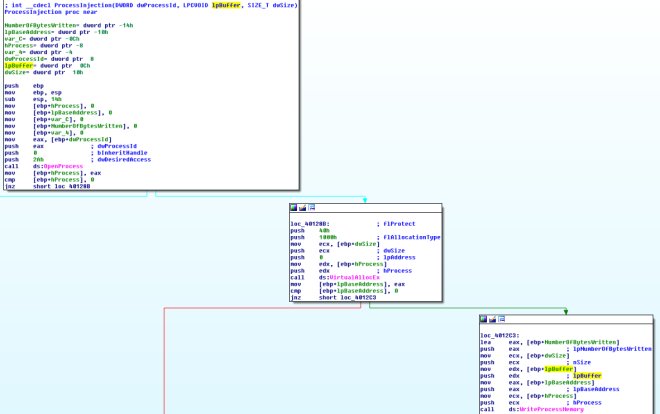Click the highlighted lpBuffer variable definition
Screen dimensions: 660x414
15,65
